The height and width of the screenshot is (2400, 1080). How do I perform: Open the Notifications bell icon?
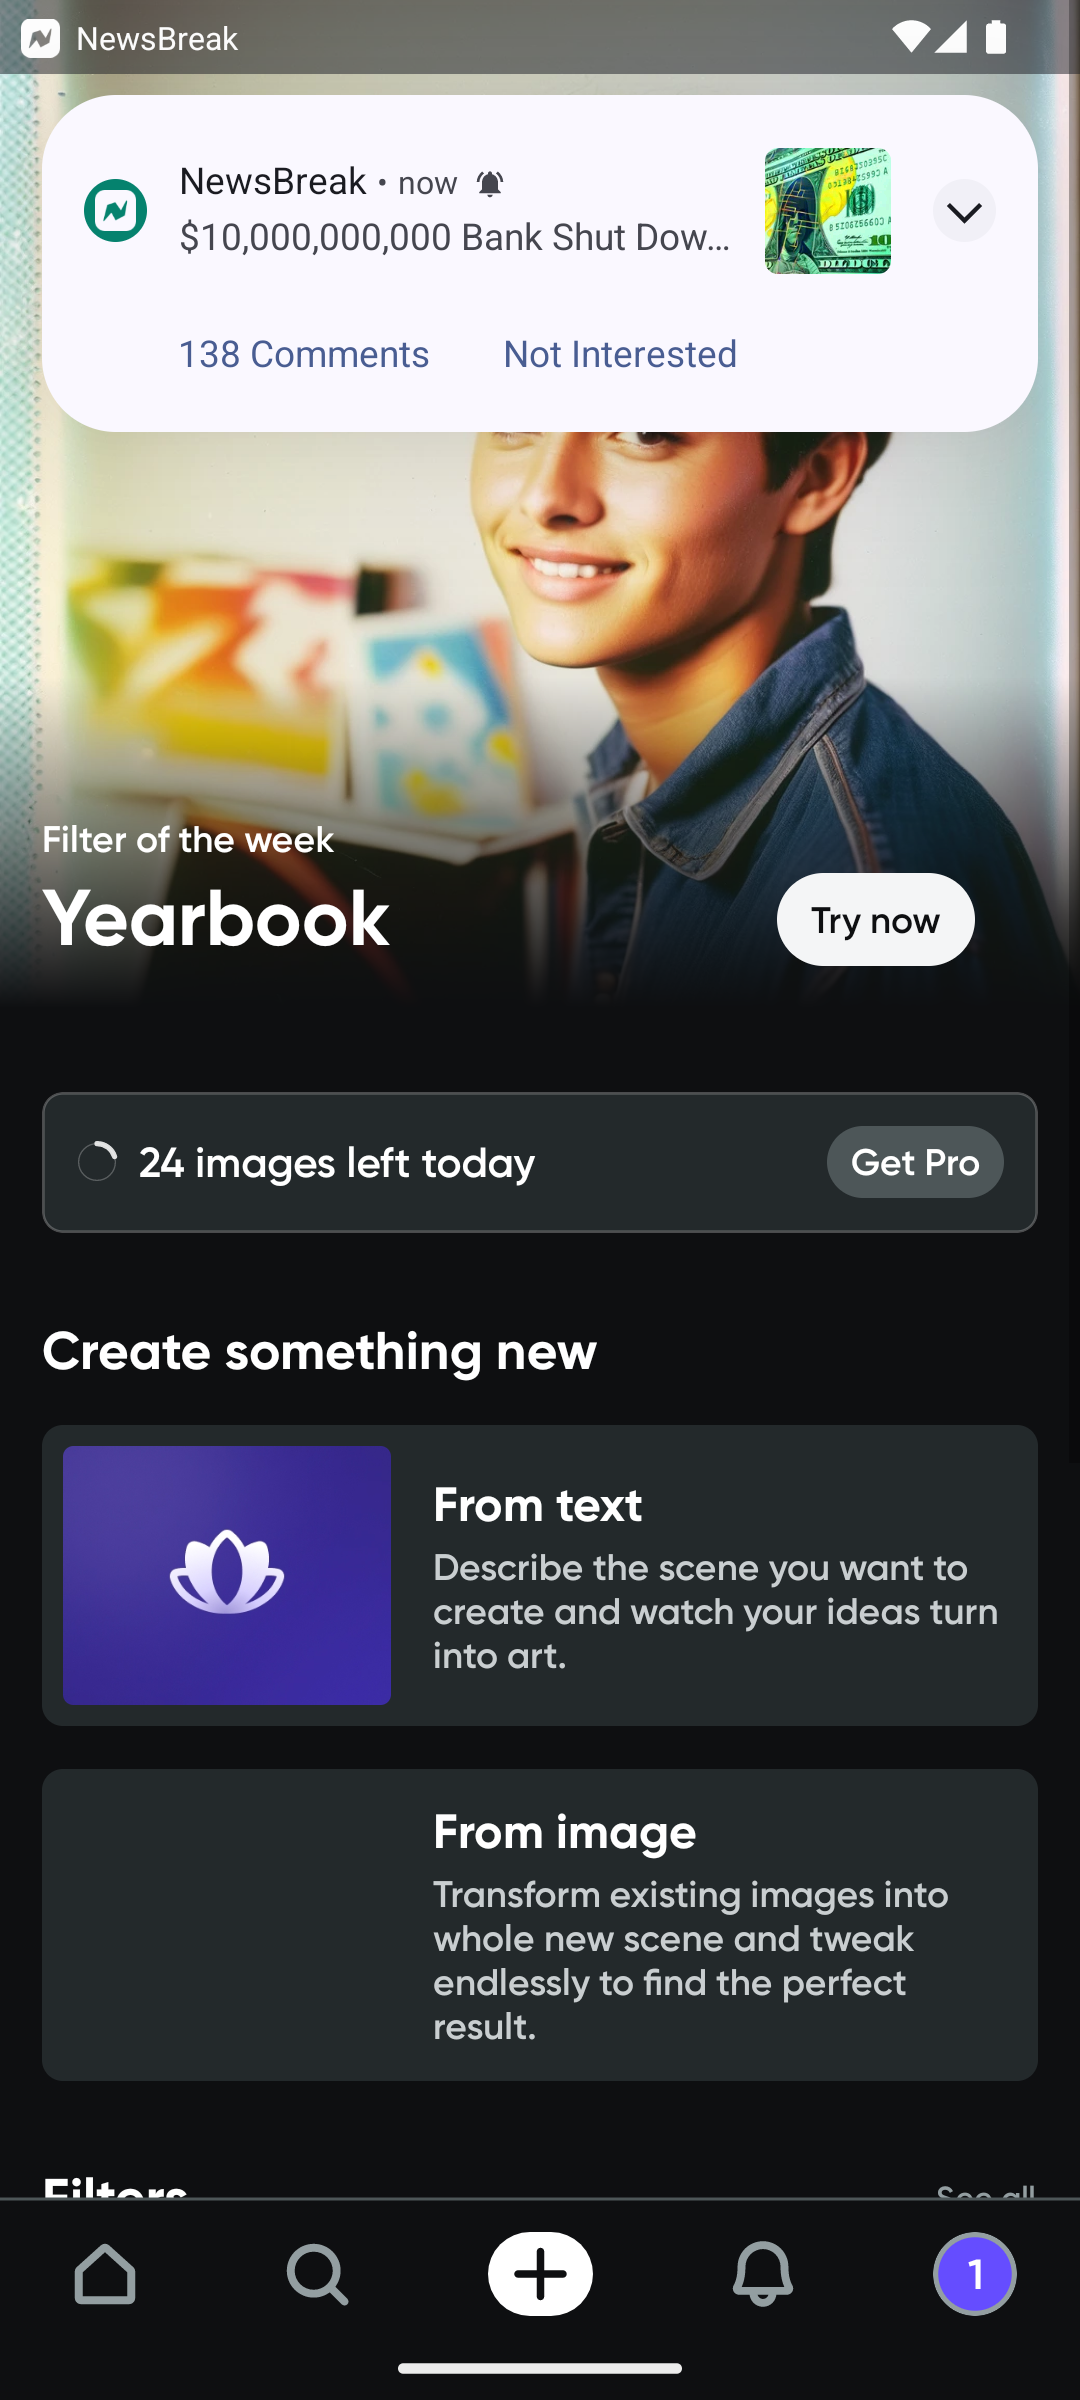762,2273
